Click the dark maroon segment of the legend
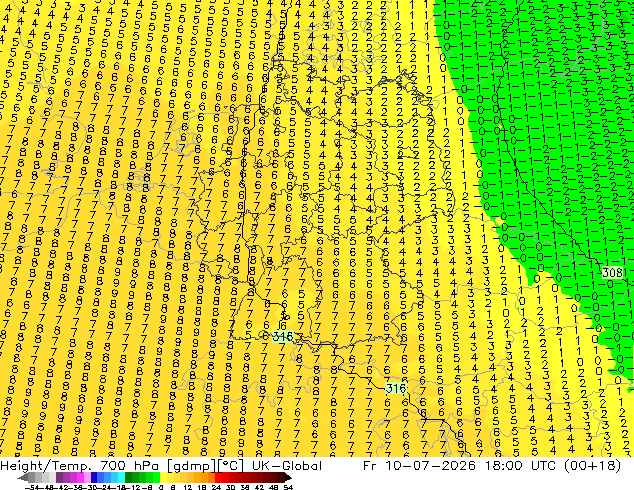Image resolution: width=634 pixels, height=490 pixels. point(277,478)
